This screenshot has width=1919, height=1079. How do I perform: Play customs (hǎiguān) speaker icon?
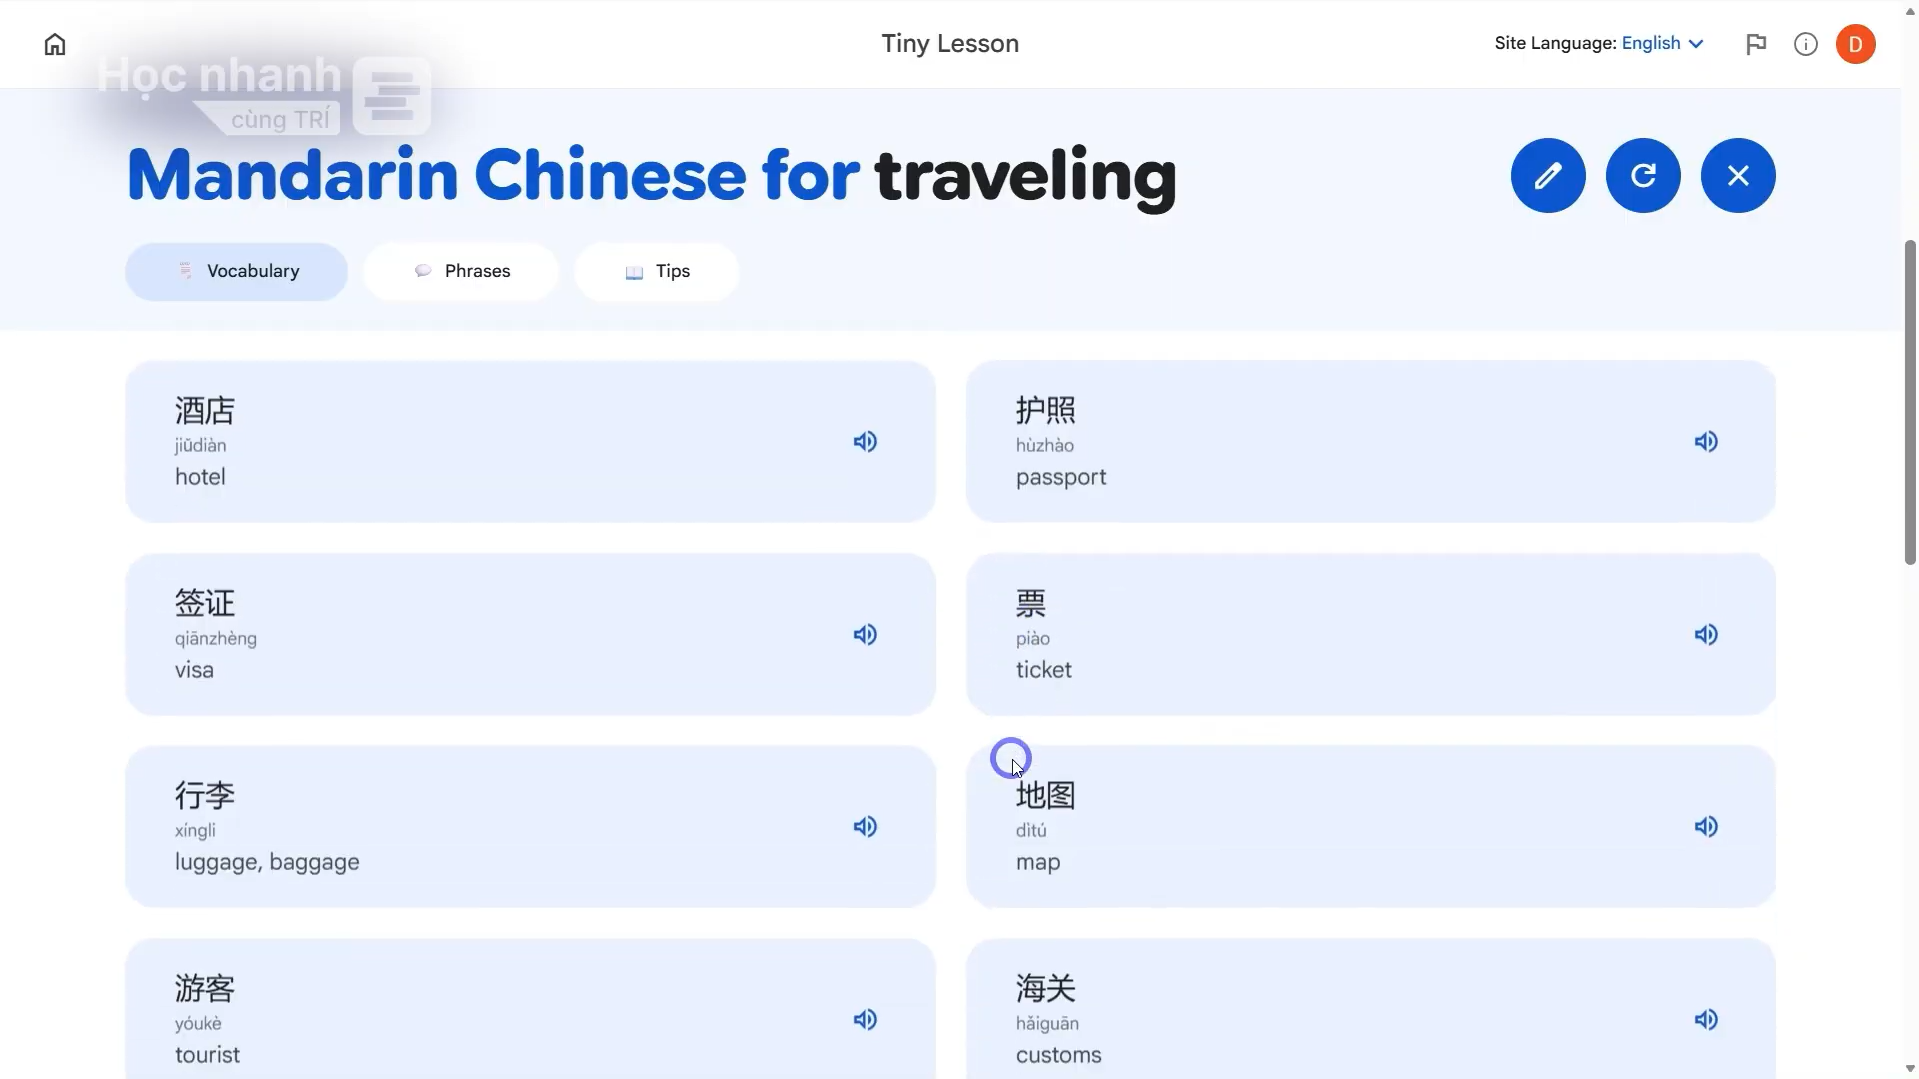pyautogui.click(x=1706, y=1020)
